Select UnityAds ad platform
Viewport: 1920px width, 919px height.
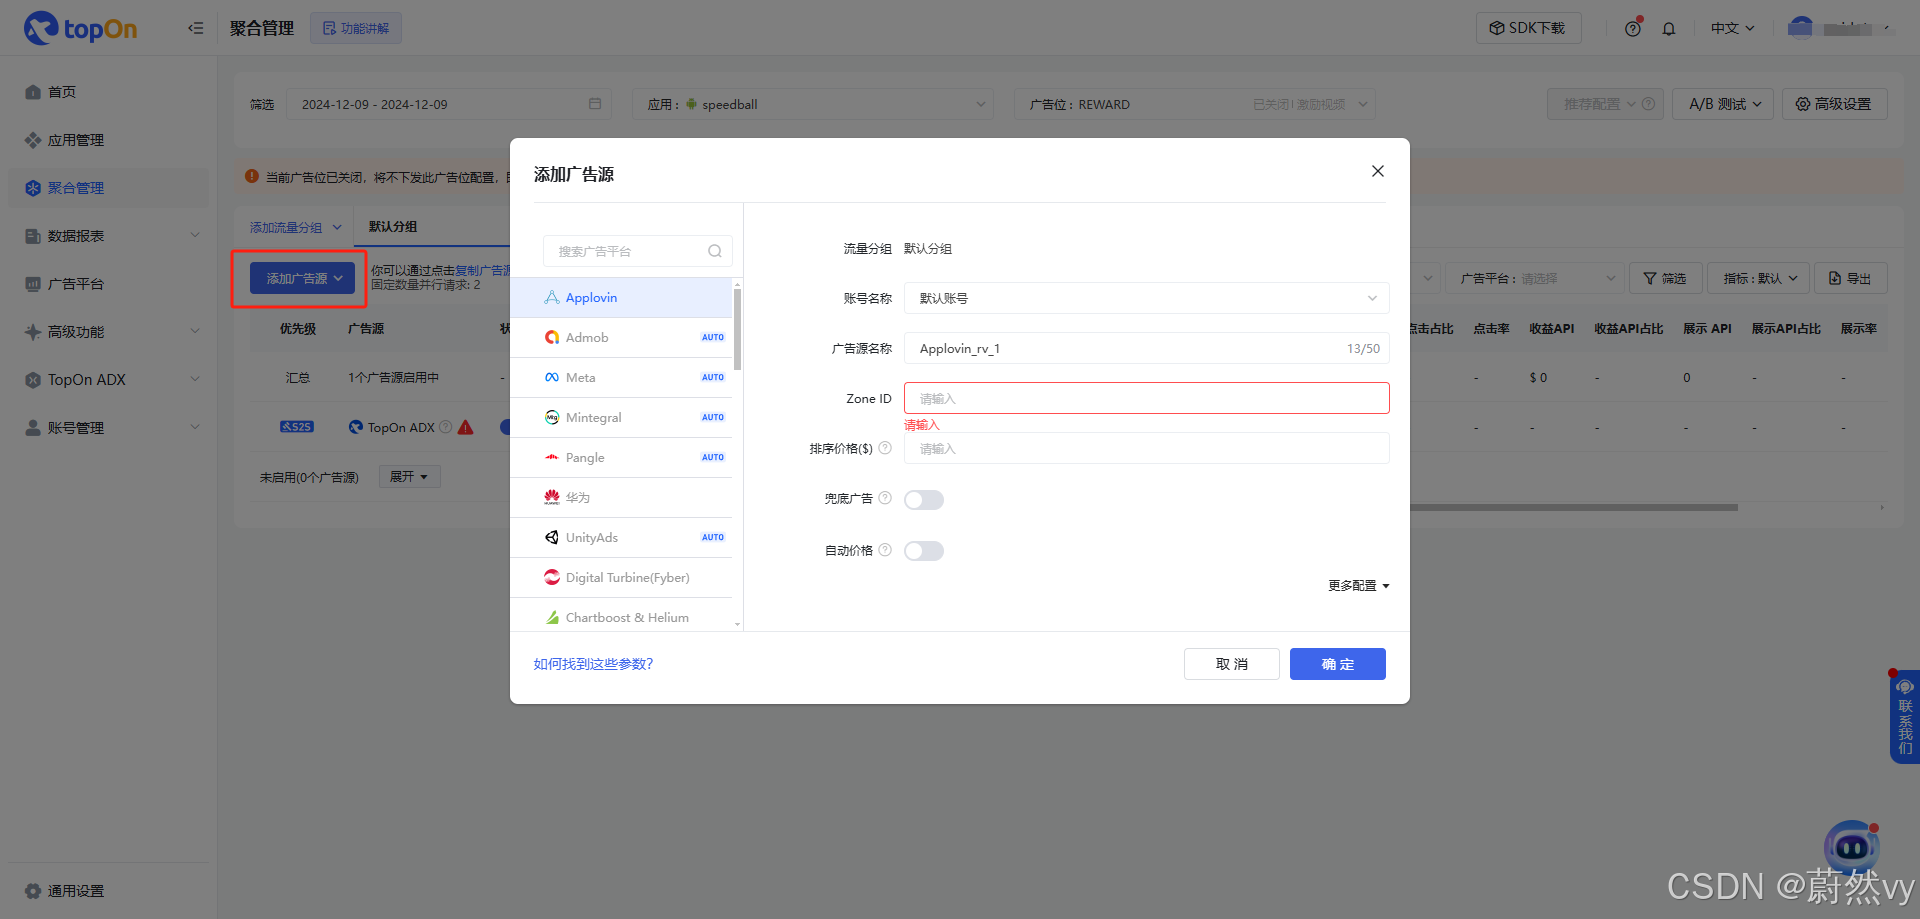(621, 538)
